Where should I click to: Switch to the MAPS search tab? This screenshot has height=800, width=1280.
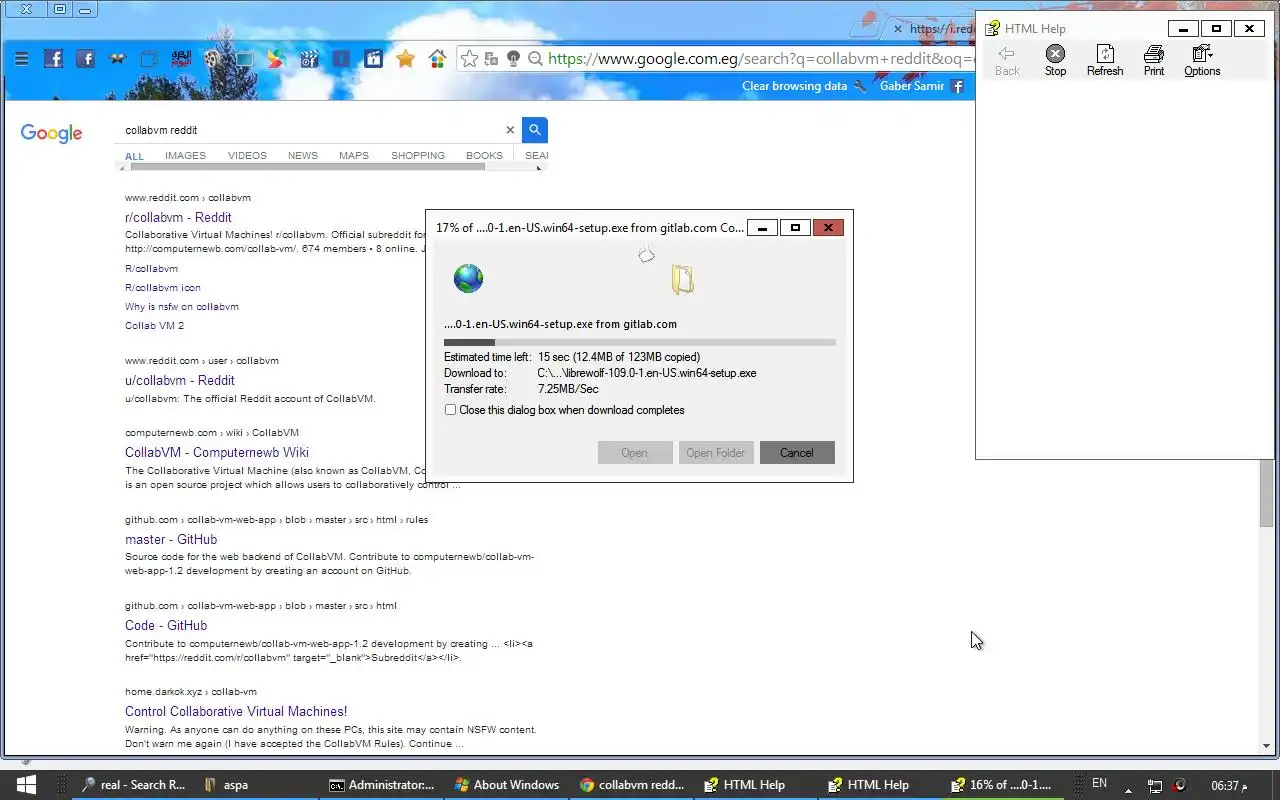[354, 155]
